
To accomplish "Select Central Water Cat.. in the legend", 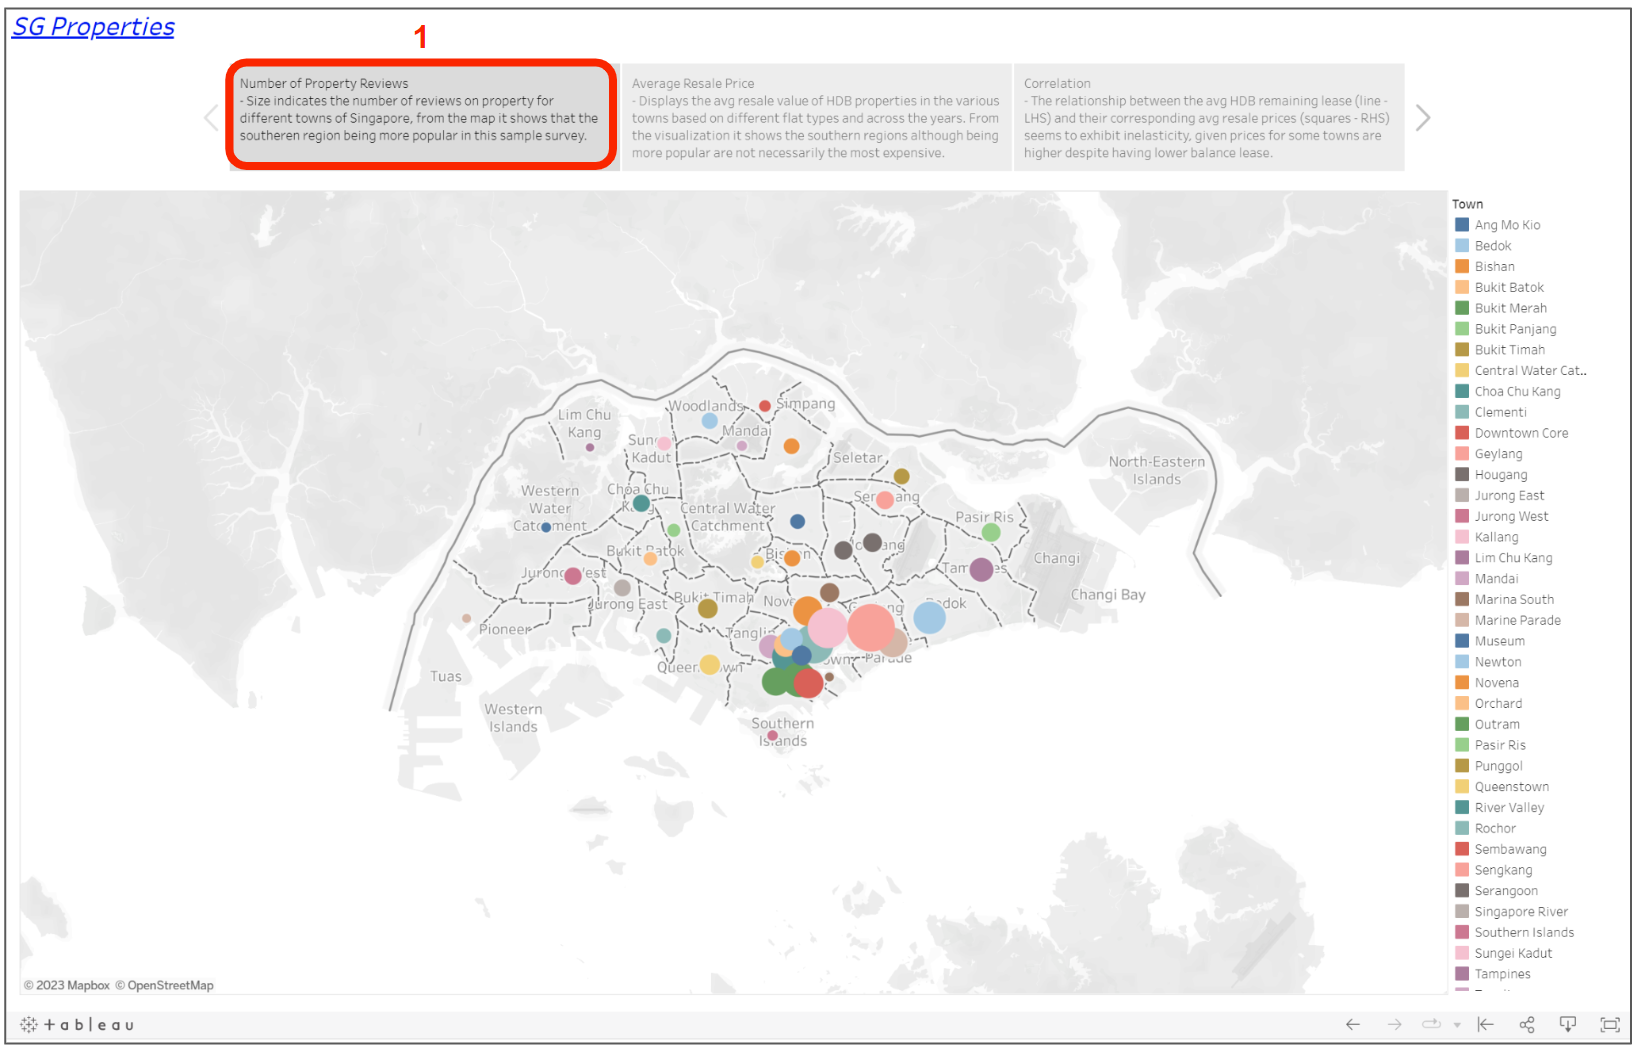I will point(1530,371).
